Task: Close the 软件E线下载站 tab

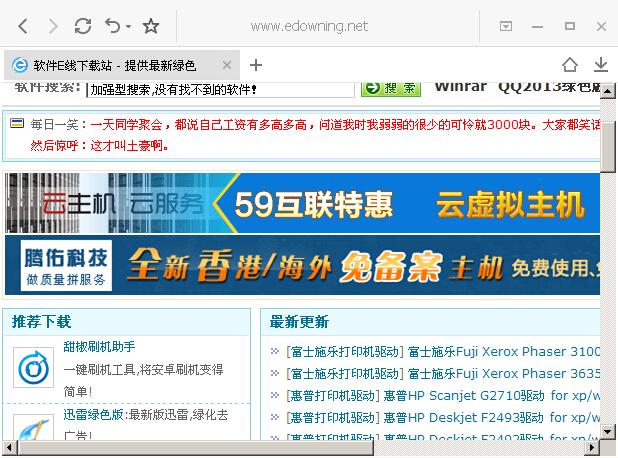Action: coord(227,65)
